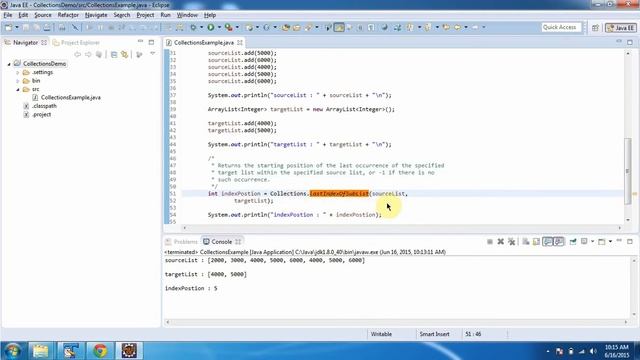This screenshot has width=640, height=360.
Task: Open the Open Console dropdown arrow
Action: pyautogui.click(x=610, y=242)
